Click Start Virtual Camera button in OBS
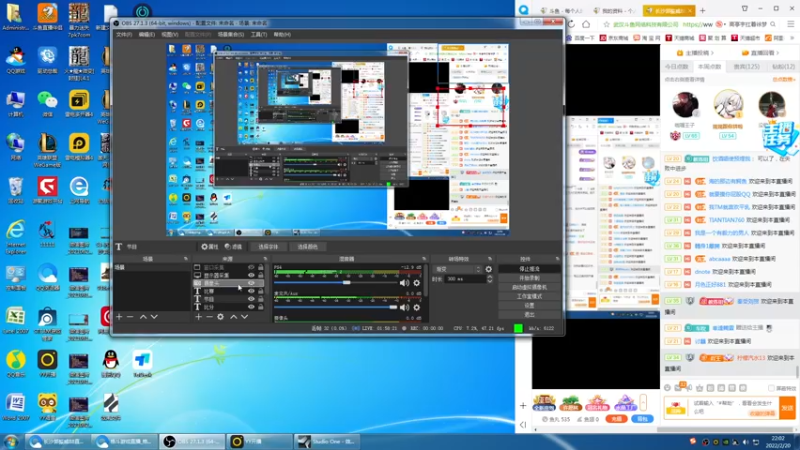The height and width of the screenshot is (450, 800). click(x=529, y=287)
